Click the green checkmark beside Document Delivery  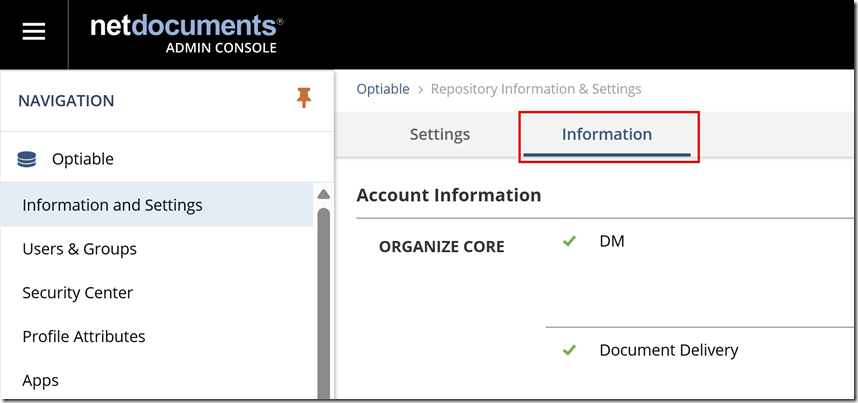(569, 350)
